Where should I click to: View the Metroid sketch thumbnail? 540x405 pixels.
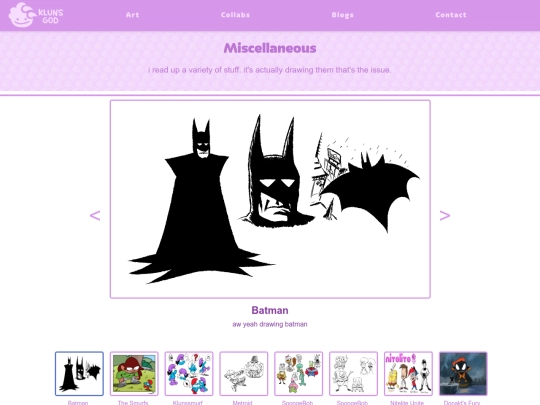click(x=243, y=374)
